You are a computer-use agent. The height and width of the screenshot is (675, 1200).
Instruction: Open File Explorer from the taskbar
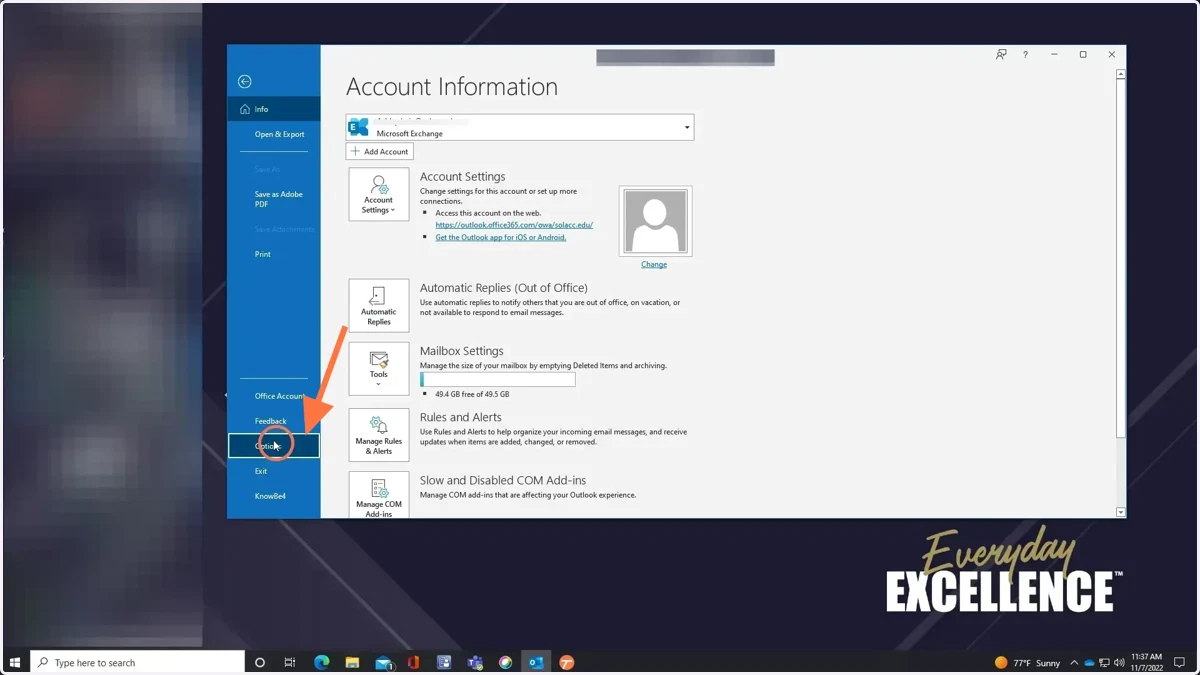point(352,662)
